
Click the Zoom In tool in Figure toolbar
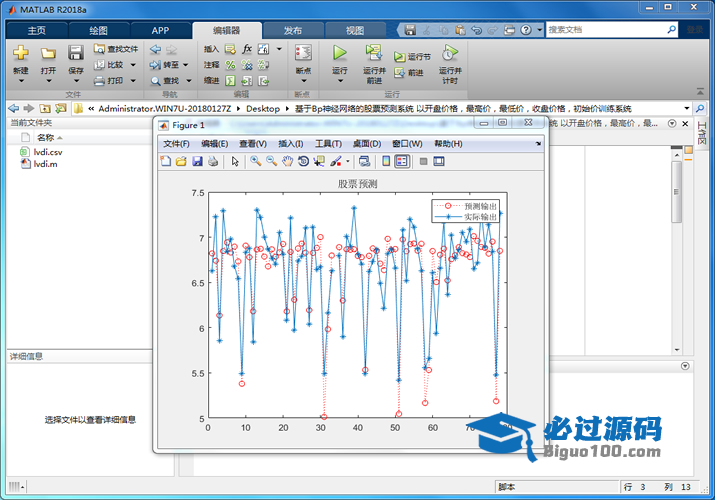pos(256,161)
